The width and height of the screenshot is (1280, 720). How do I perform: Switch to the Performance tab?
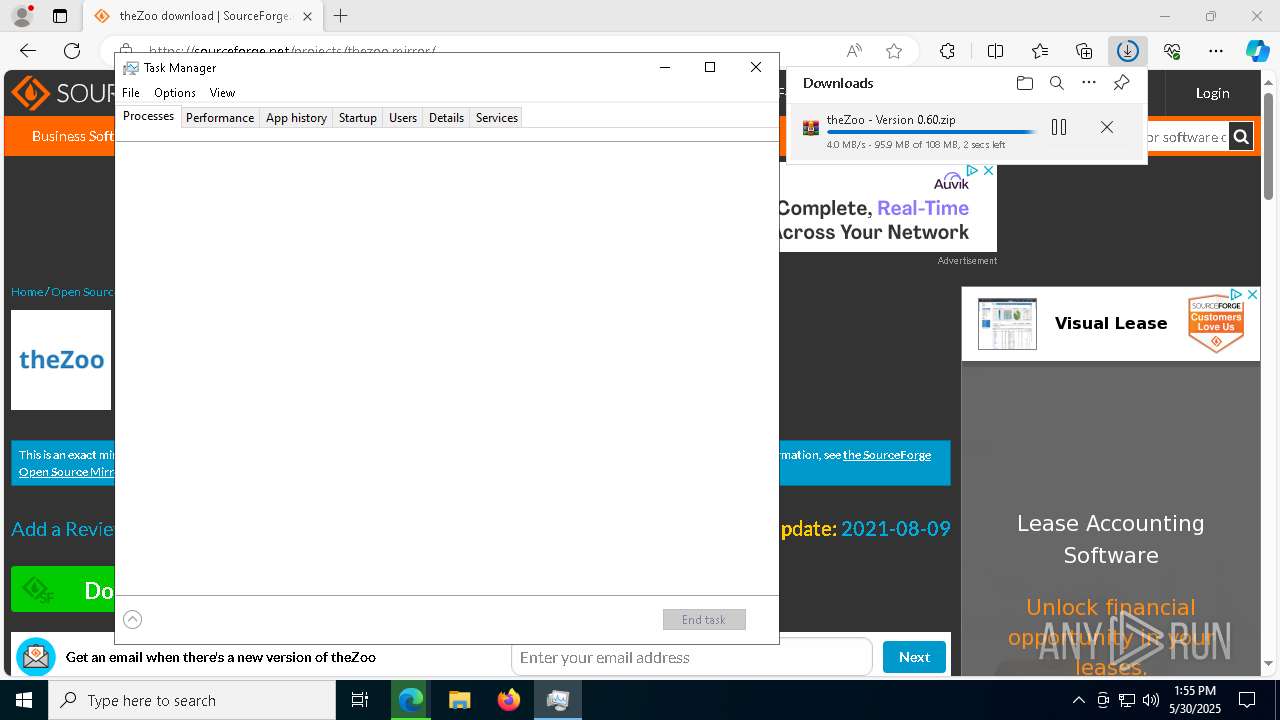click(220, 117)
